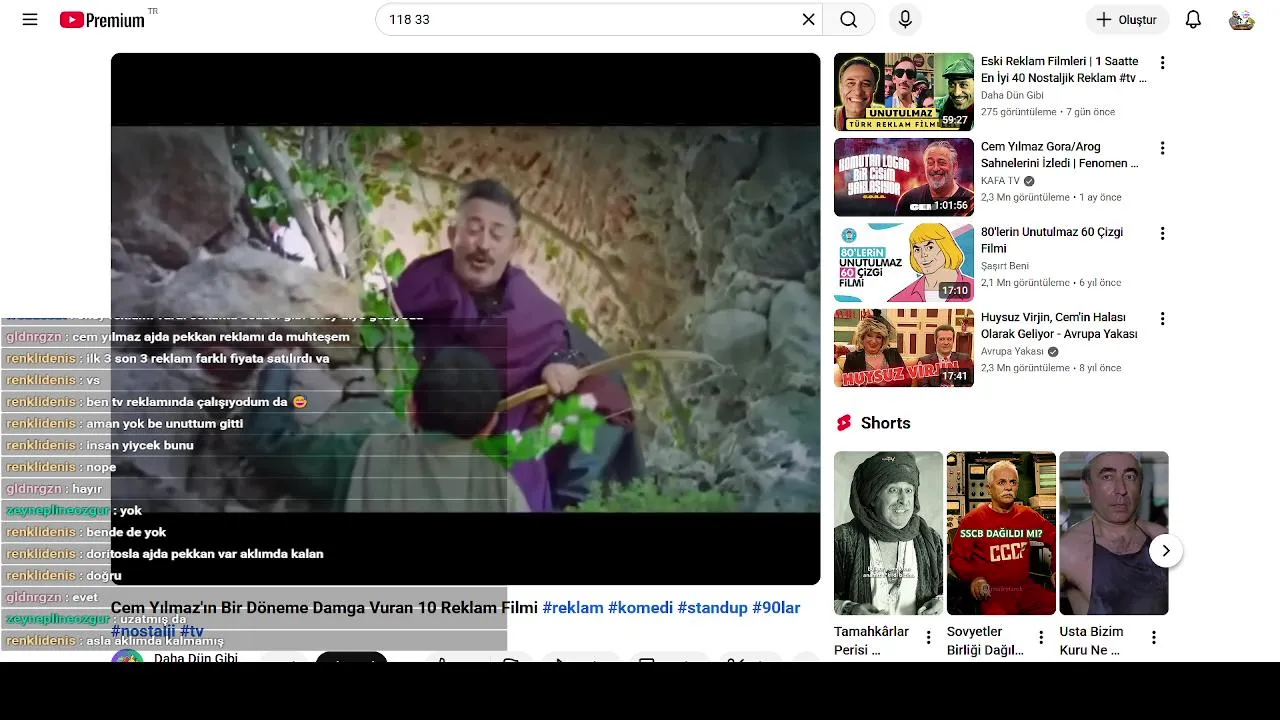
Task: Open Eski Reklam Filmleri video title
Action: pos(1063,69)
